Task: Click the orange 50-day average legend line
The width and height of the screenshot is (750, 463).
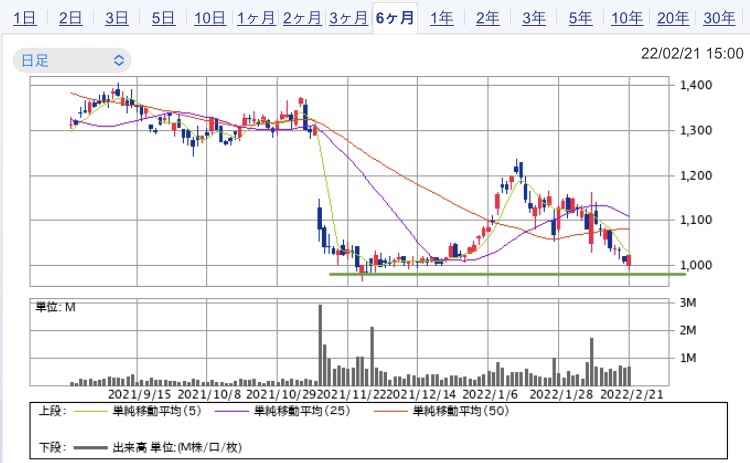Action: 391,411
